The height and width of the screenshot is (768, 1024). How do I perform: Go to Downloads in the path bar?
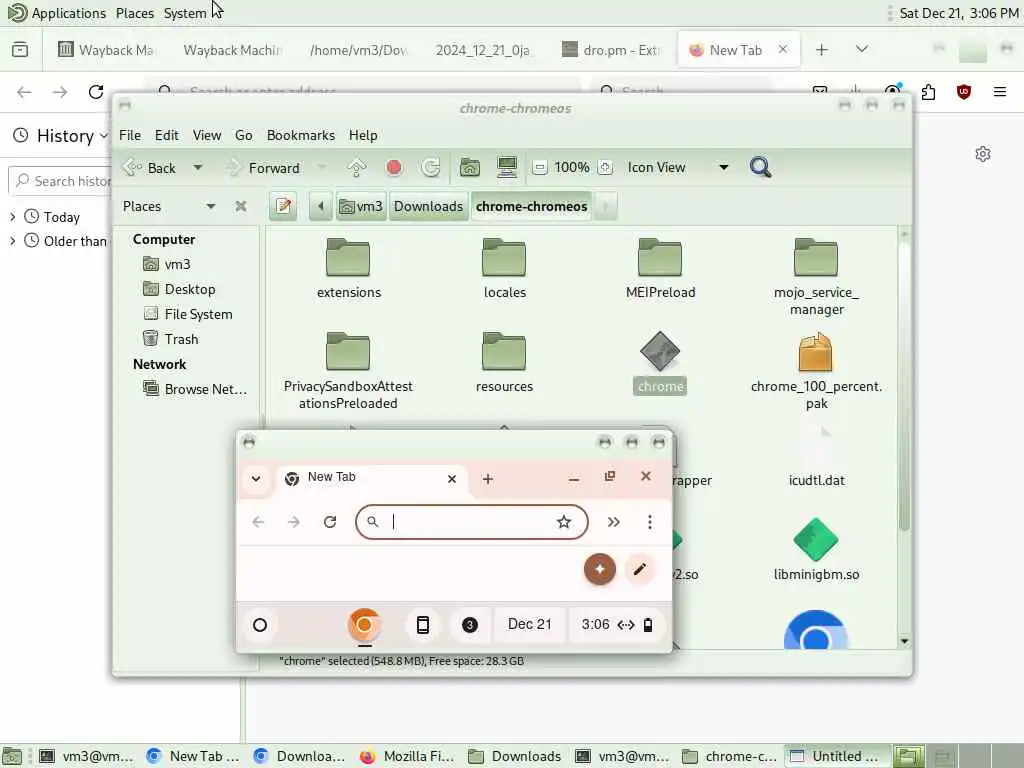(428, 206)
